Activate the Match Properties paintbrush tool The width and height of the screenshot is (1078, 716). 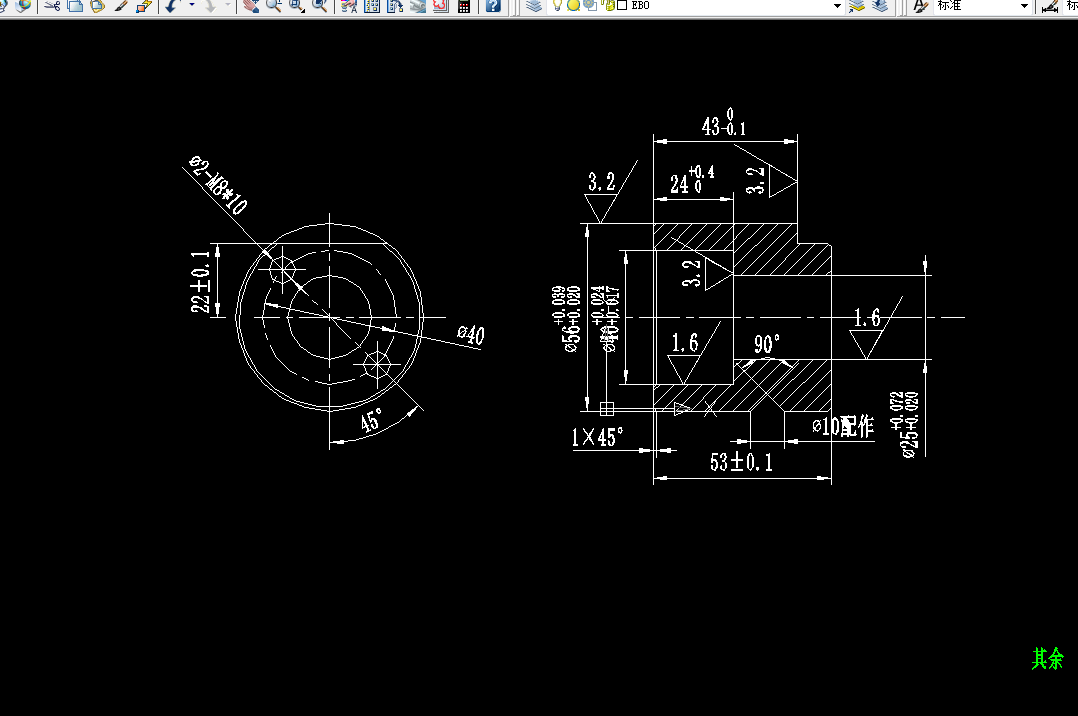tap(121, 7)
